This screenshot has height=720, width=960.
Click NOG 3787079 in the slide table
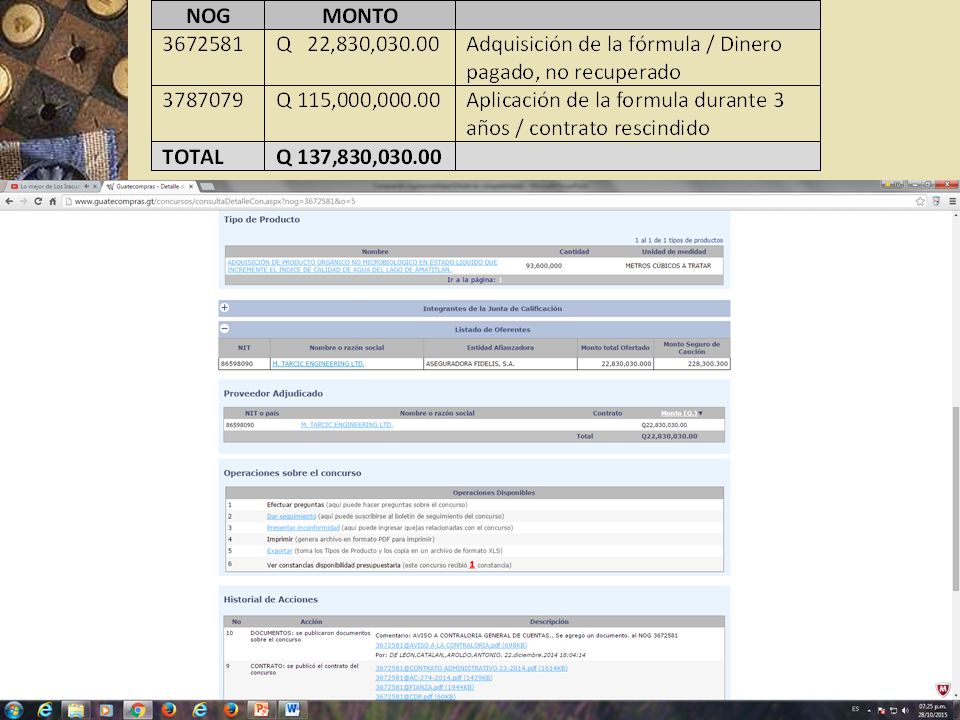pos(203,100)
